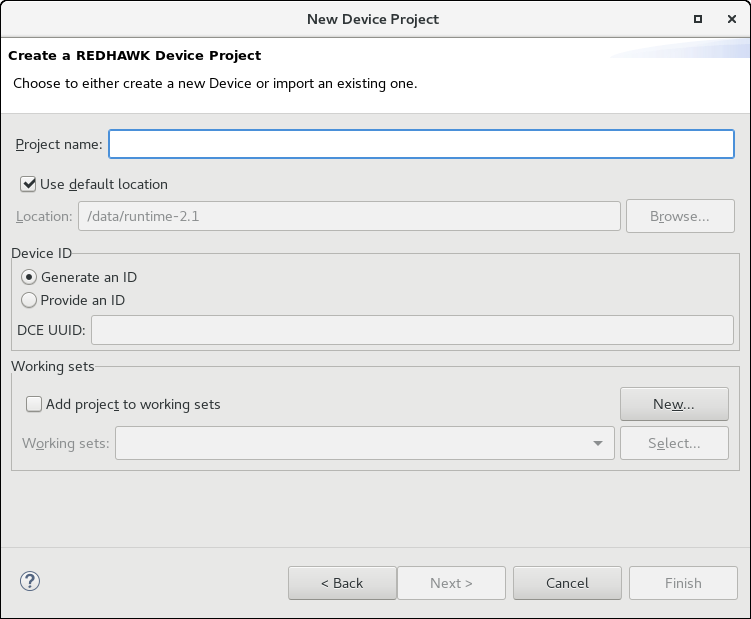This screenshot has width=751, height=619.
Task: Maximize the New Device Project dialog
Action: 697,19
